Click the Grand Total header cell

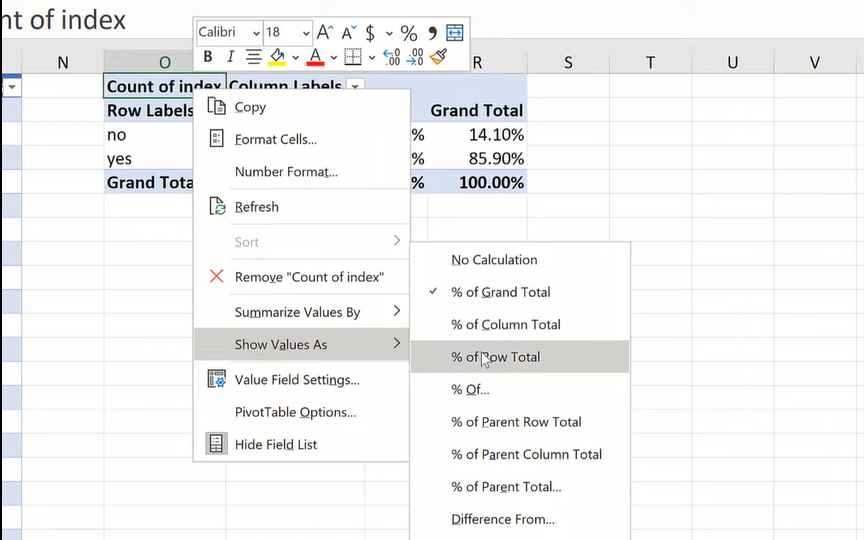pos(477,110)
